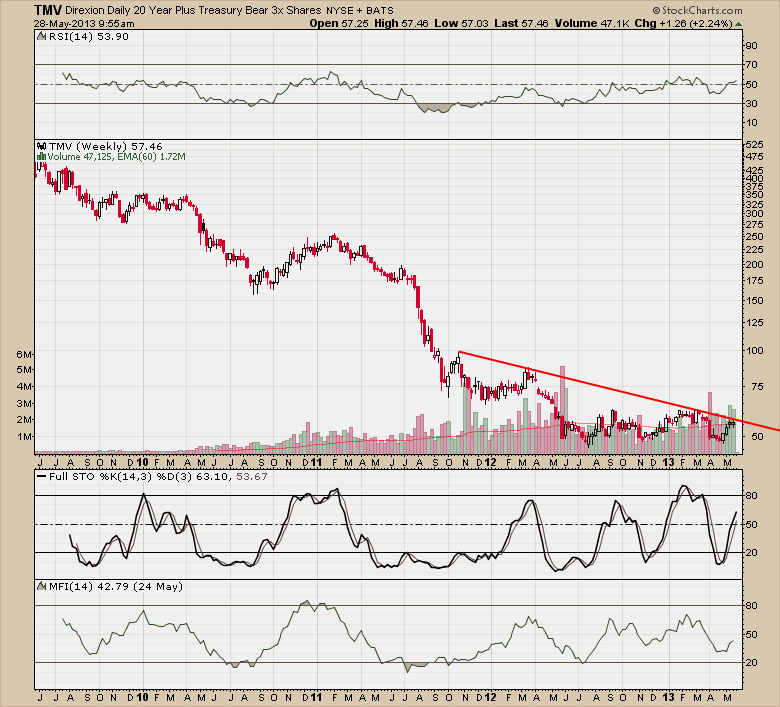Click the tallest volume bar near May 2012

[x=562, y=409]
